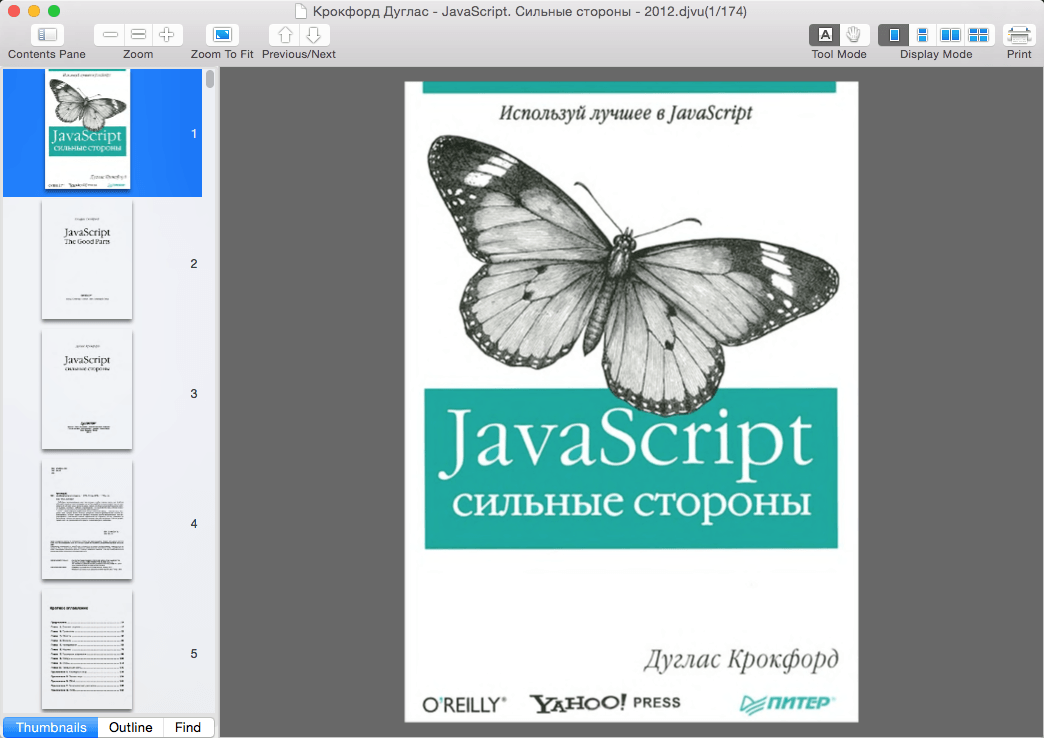
Task: Go to previous page with up arrow
Action: pos(285,35)
